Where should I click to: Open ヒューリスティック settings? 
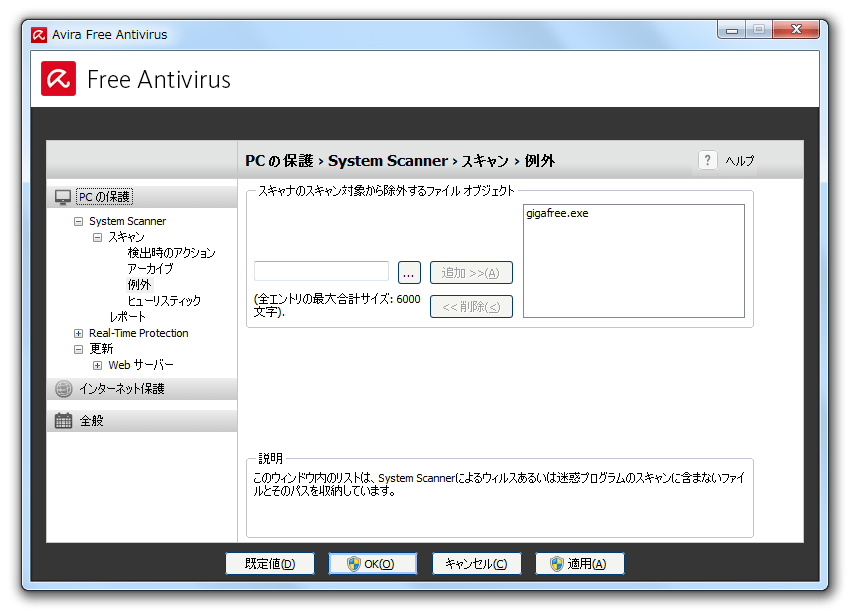click(x=164, y=301)
